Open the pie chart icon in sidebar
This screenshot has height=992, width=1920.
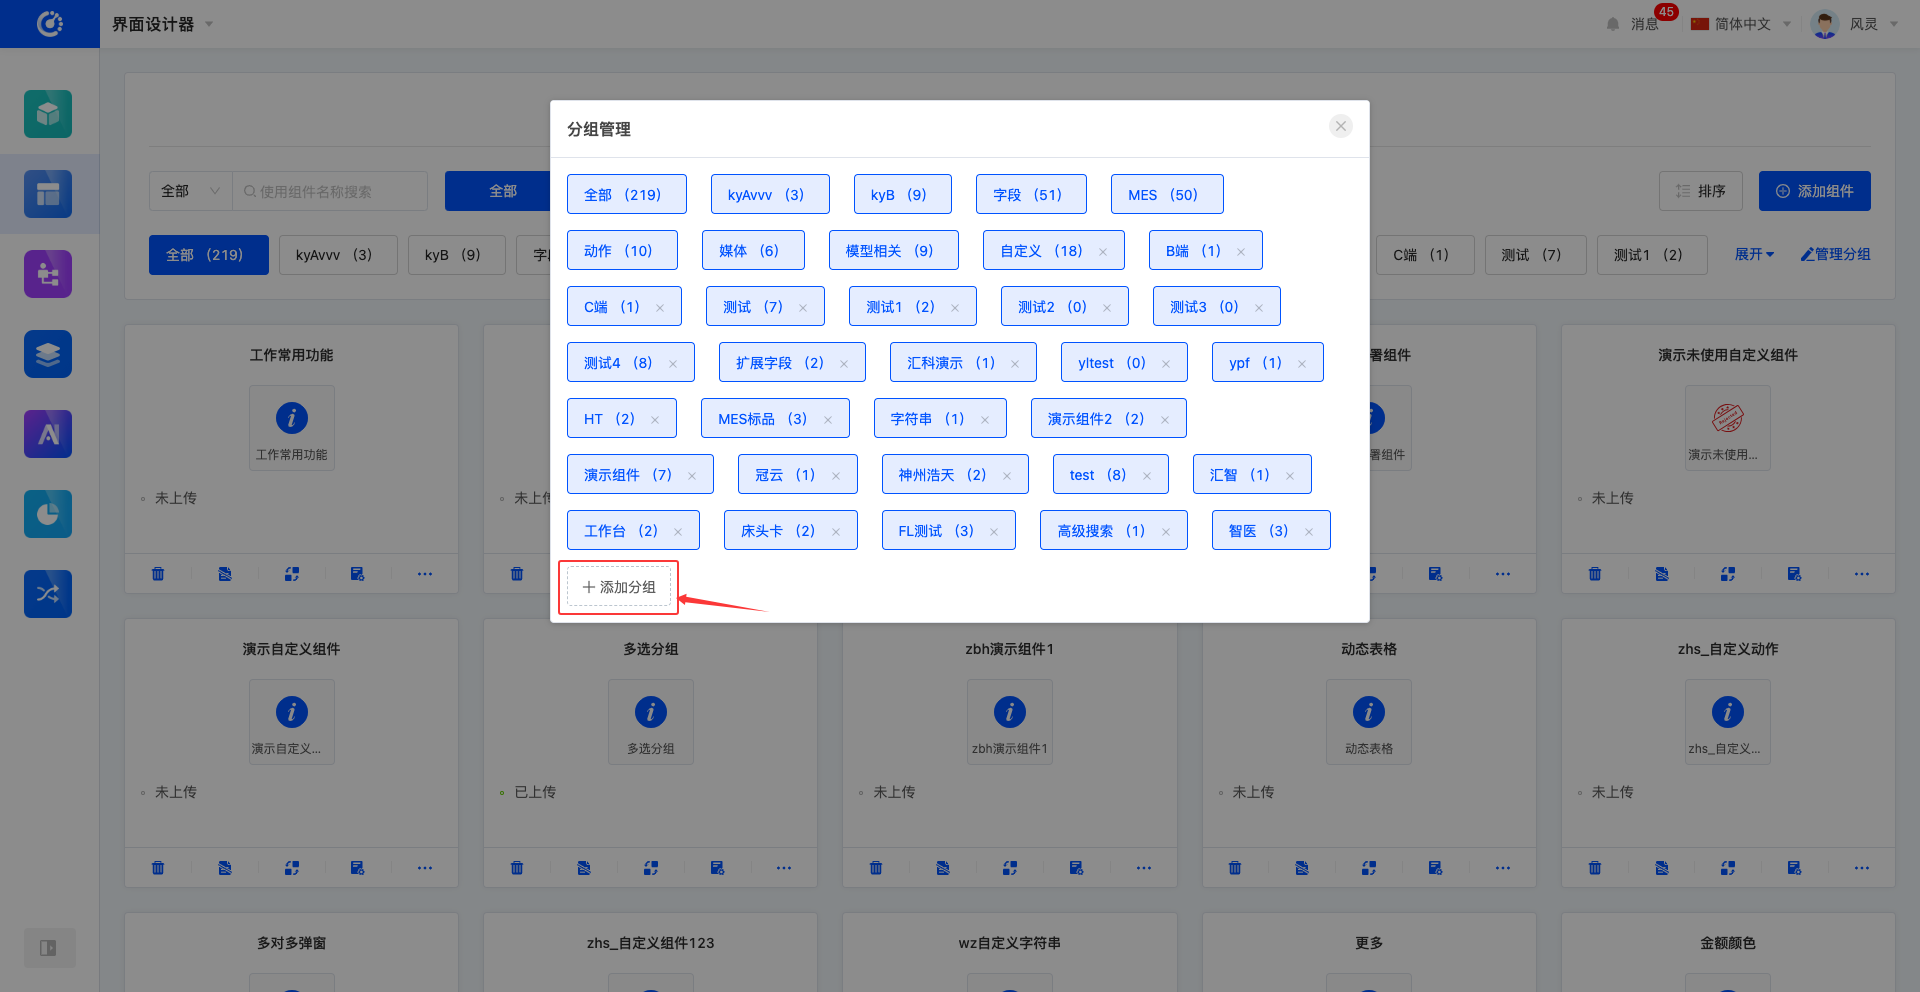point(48,514)
